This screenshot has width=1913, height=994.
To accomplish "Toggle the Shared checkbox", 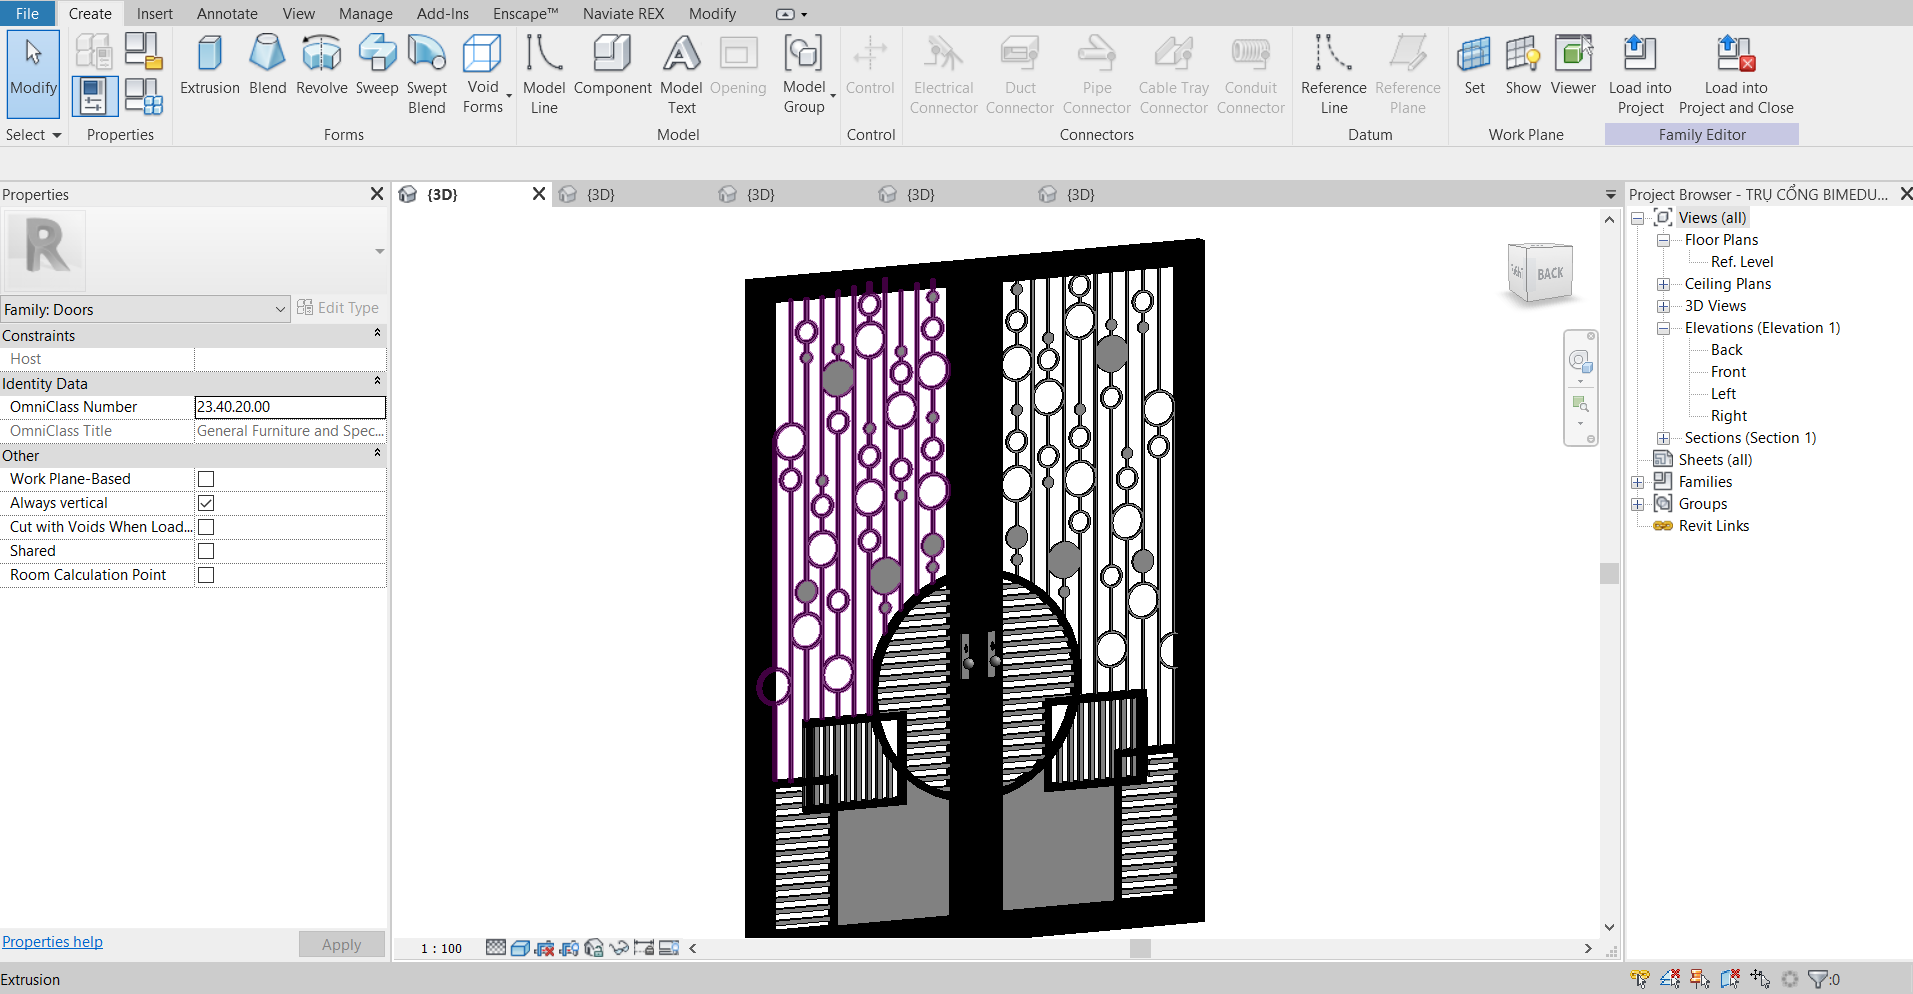I will [206, 551].
